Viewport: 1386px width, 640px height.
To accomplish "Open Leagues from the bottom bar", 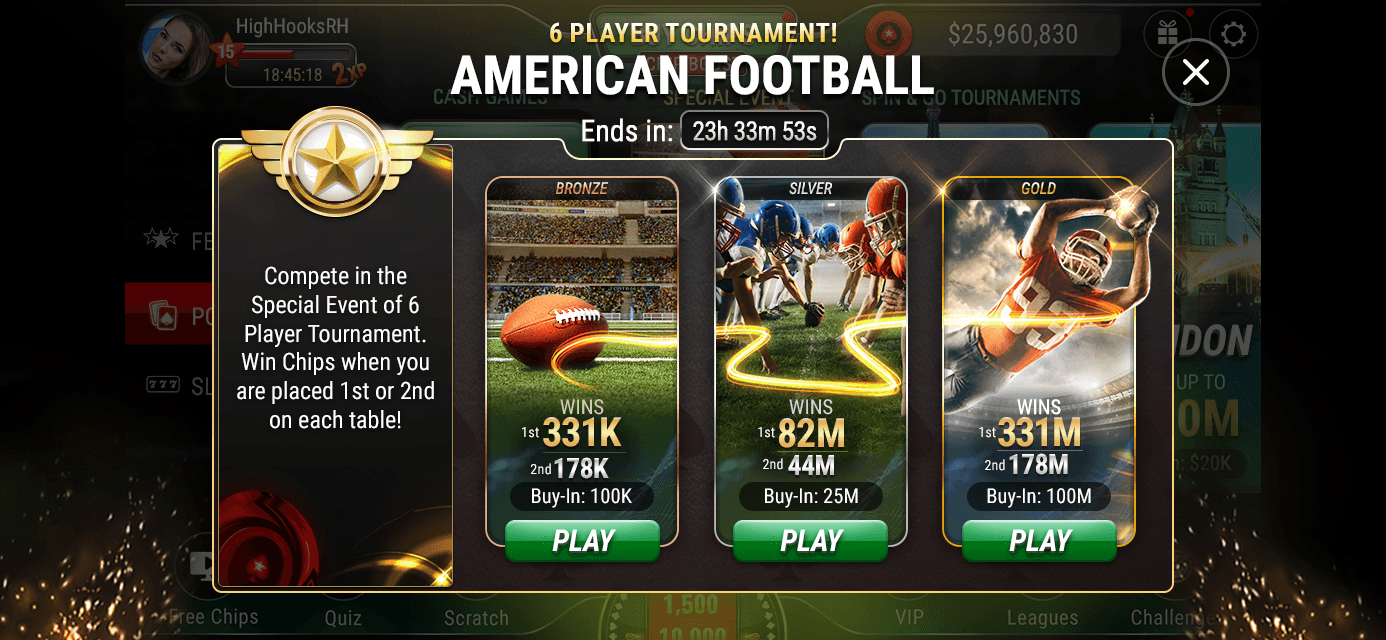I will click(1042, 618).
